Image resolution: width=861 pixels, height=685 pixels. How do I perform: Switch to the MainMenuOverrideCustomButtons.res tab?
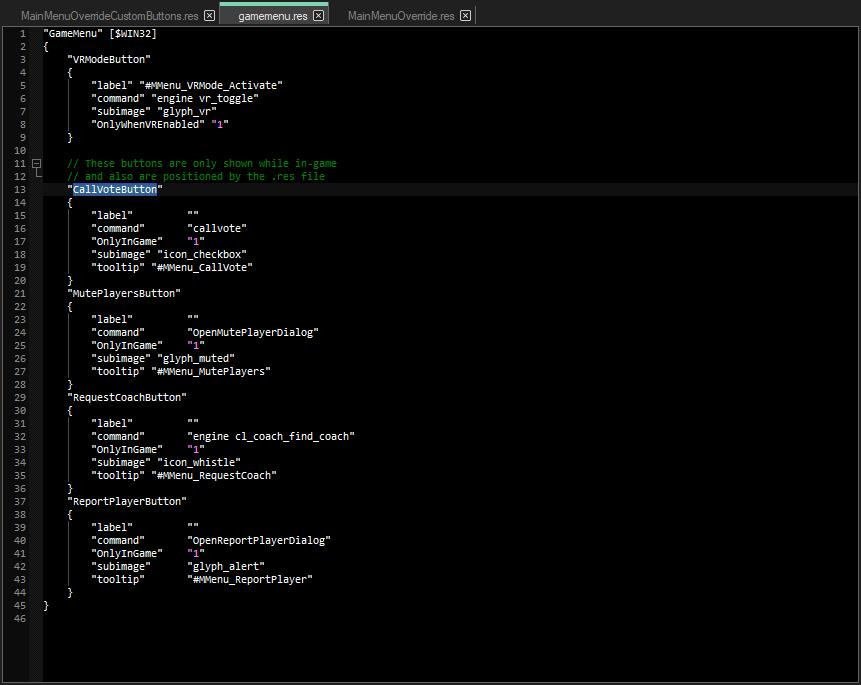(x=109, y=16)
